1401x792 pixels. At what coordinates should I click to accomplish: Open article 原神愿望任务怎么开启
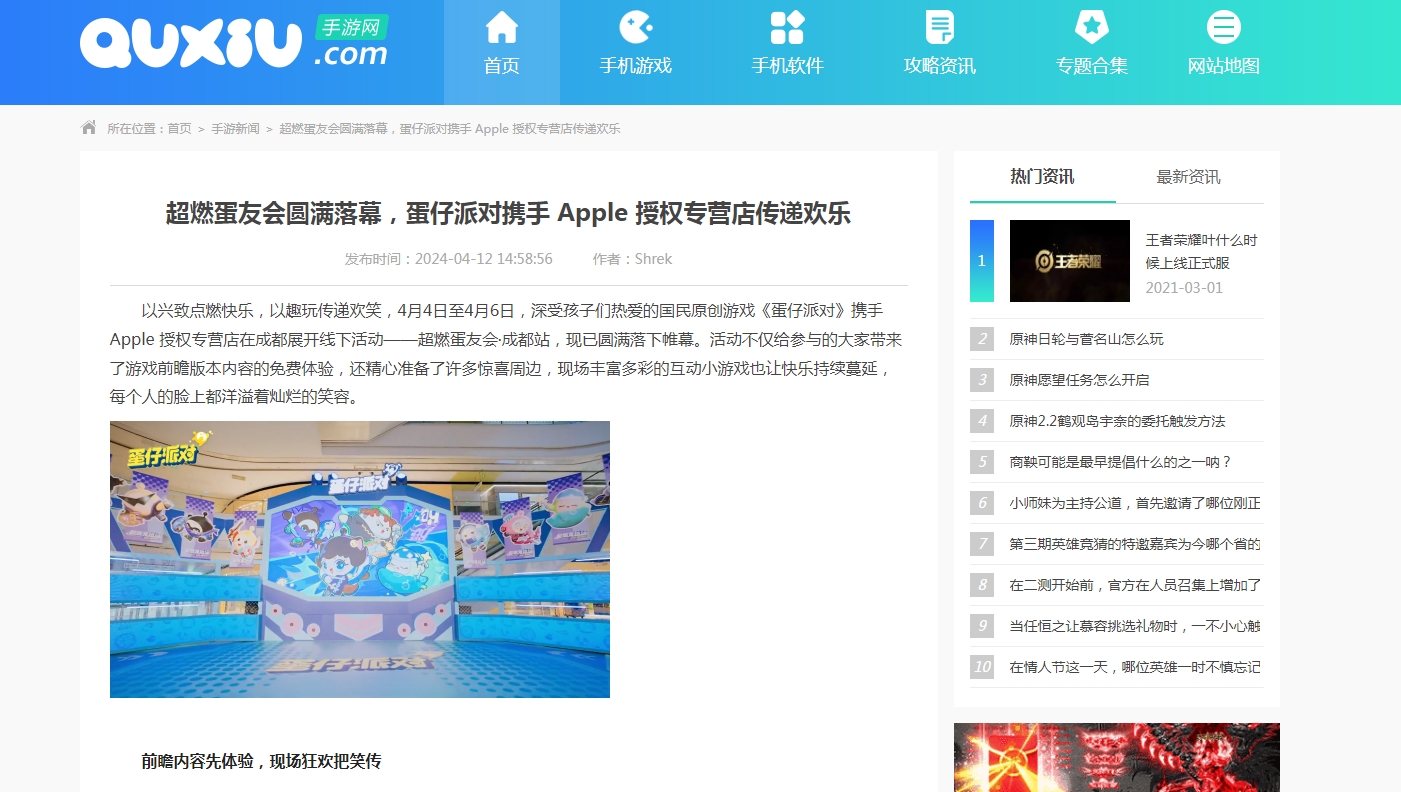click(x=1080, y=380)
